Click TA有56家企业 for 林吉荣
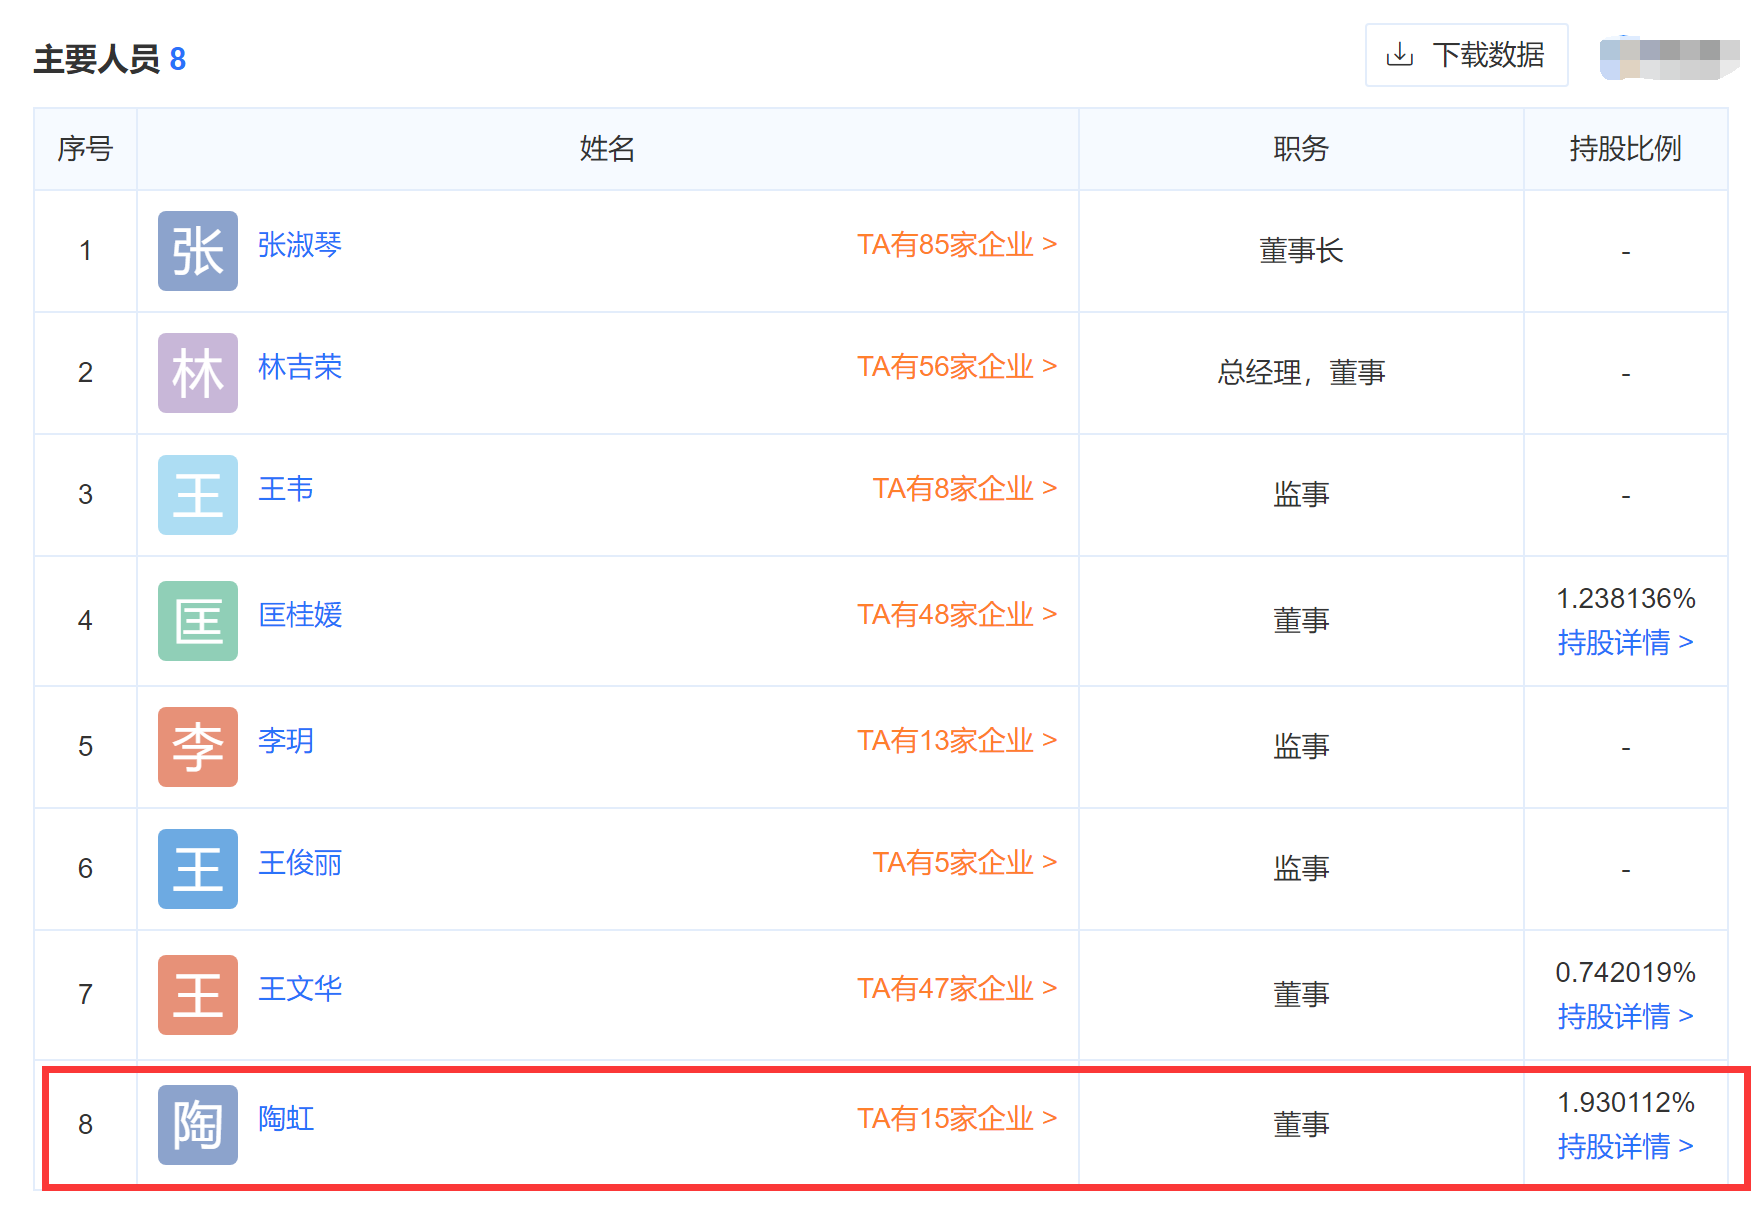This screenshot has height=1227, width=1762. [958, 367]
